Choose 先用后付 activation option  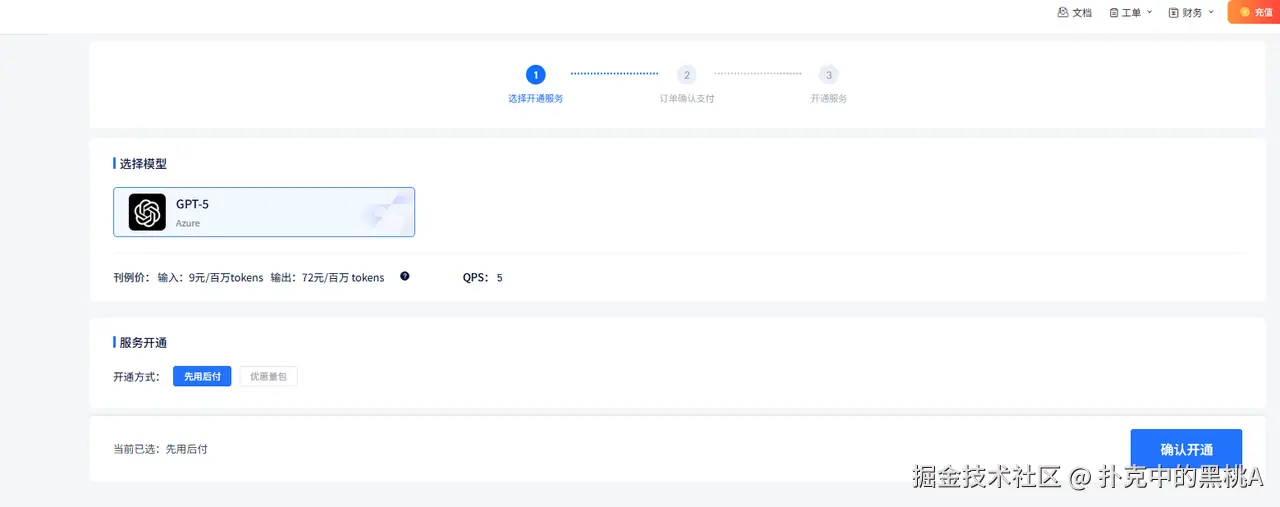pos(202,376)
